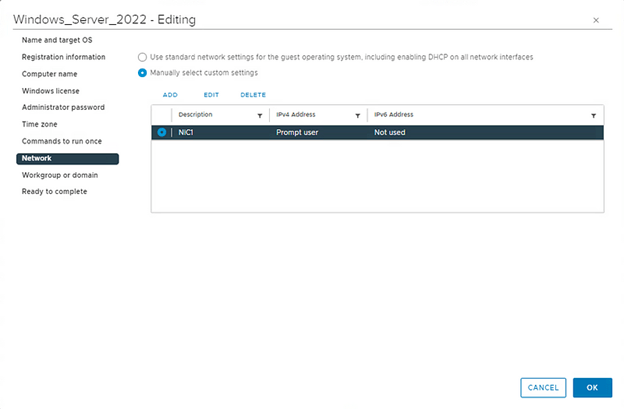
Task: Go to Workgroup or domain step
Action: point(62,175)
